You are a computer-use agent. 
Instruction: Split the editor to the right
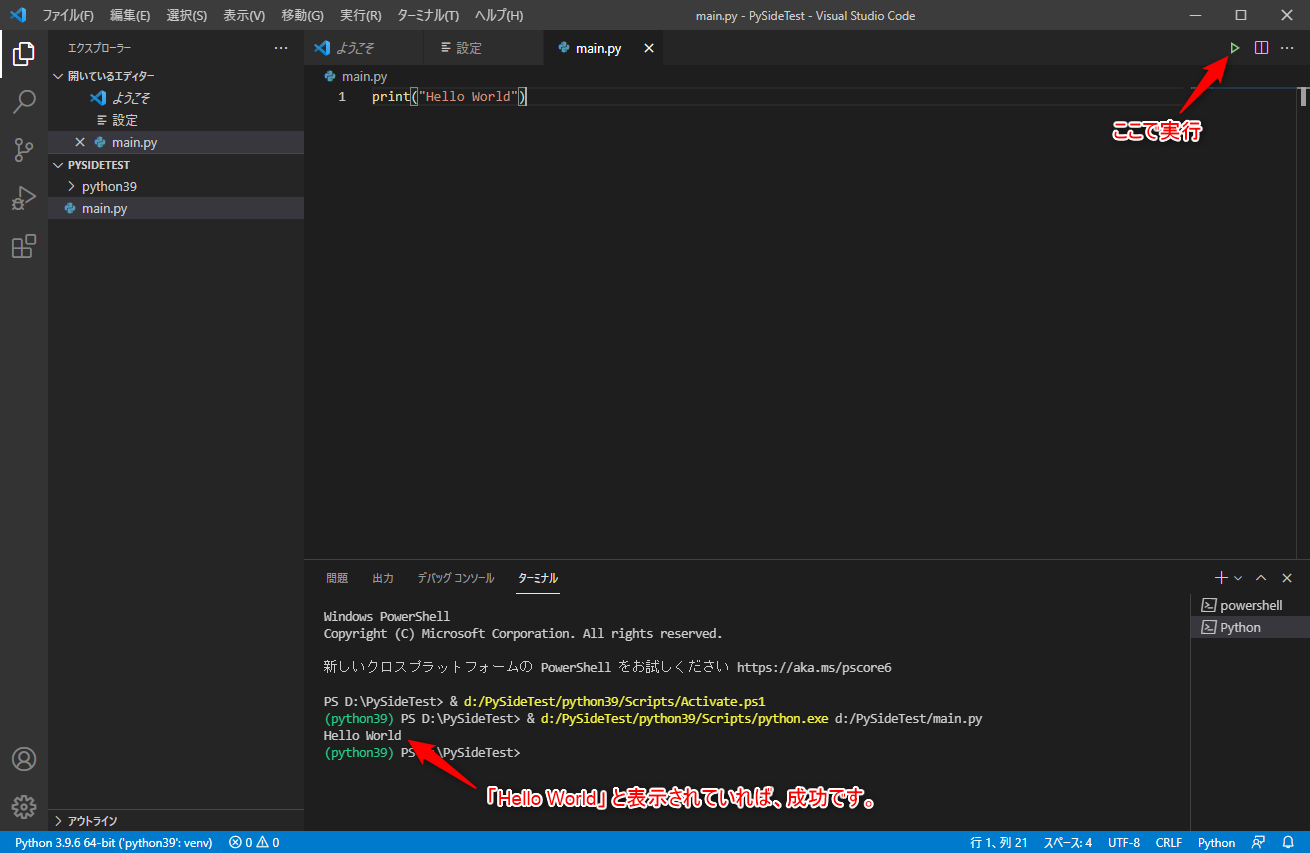click(1261, 48)
